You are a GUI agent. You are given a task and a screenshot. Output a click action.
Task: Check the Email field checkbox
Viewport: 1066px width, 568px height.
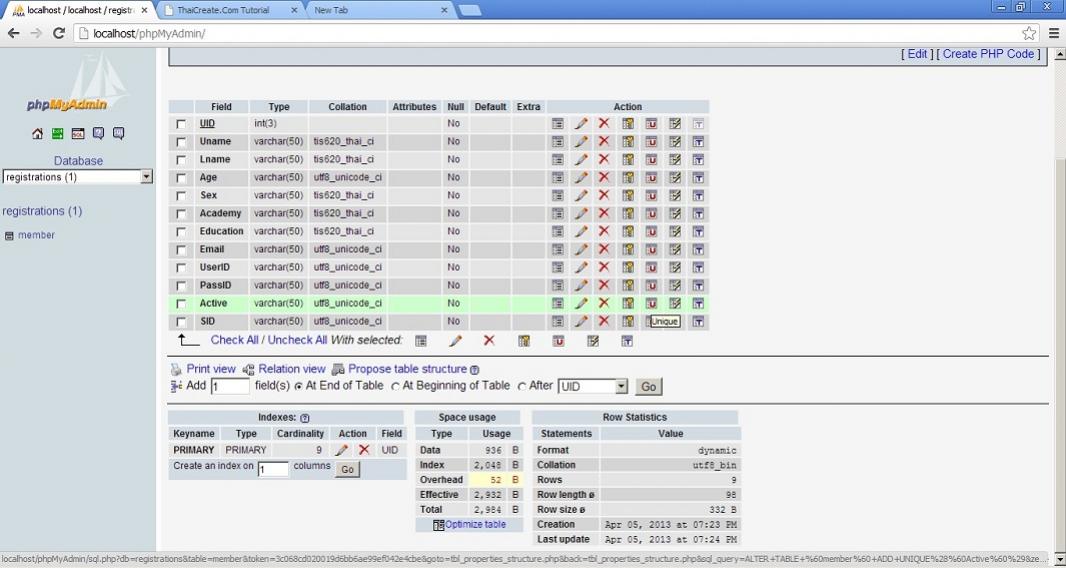coord(181,250)
